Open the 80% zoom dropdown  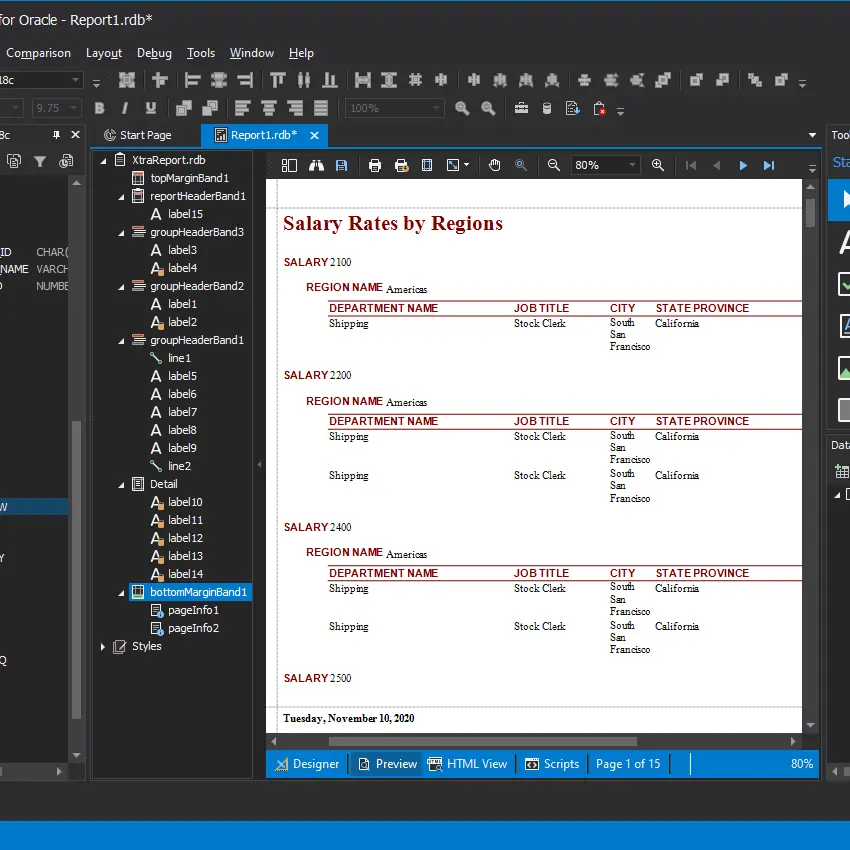[x=632, y=165]
